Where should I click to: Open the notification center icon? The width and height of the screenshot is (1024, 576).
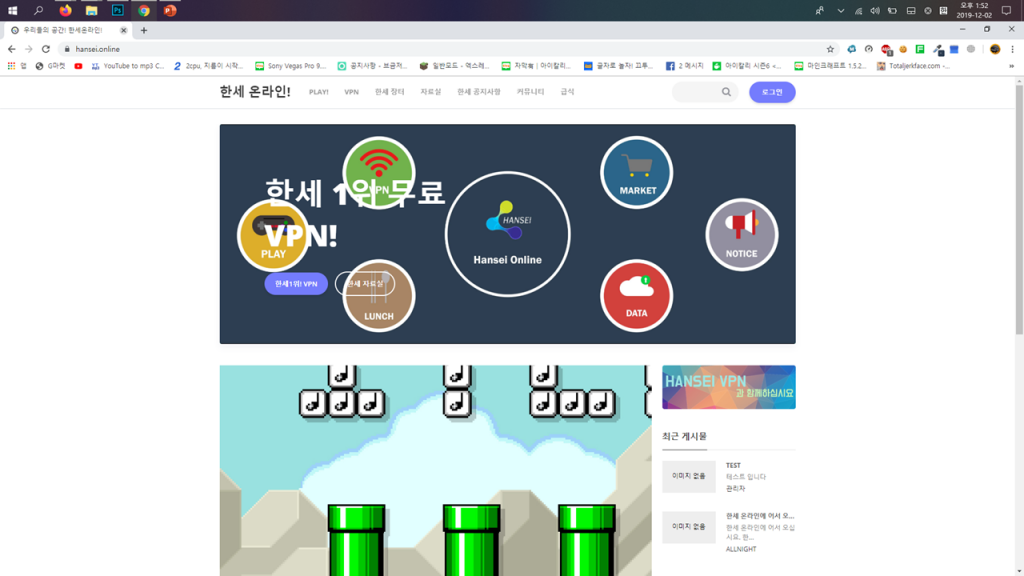[1006, 10]
